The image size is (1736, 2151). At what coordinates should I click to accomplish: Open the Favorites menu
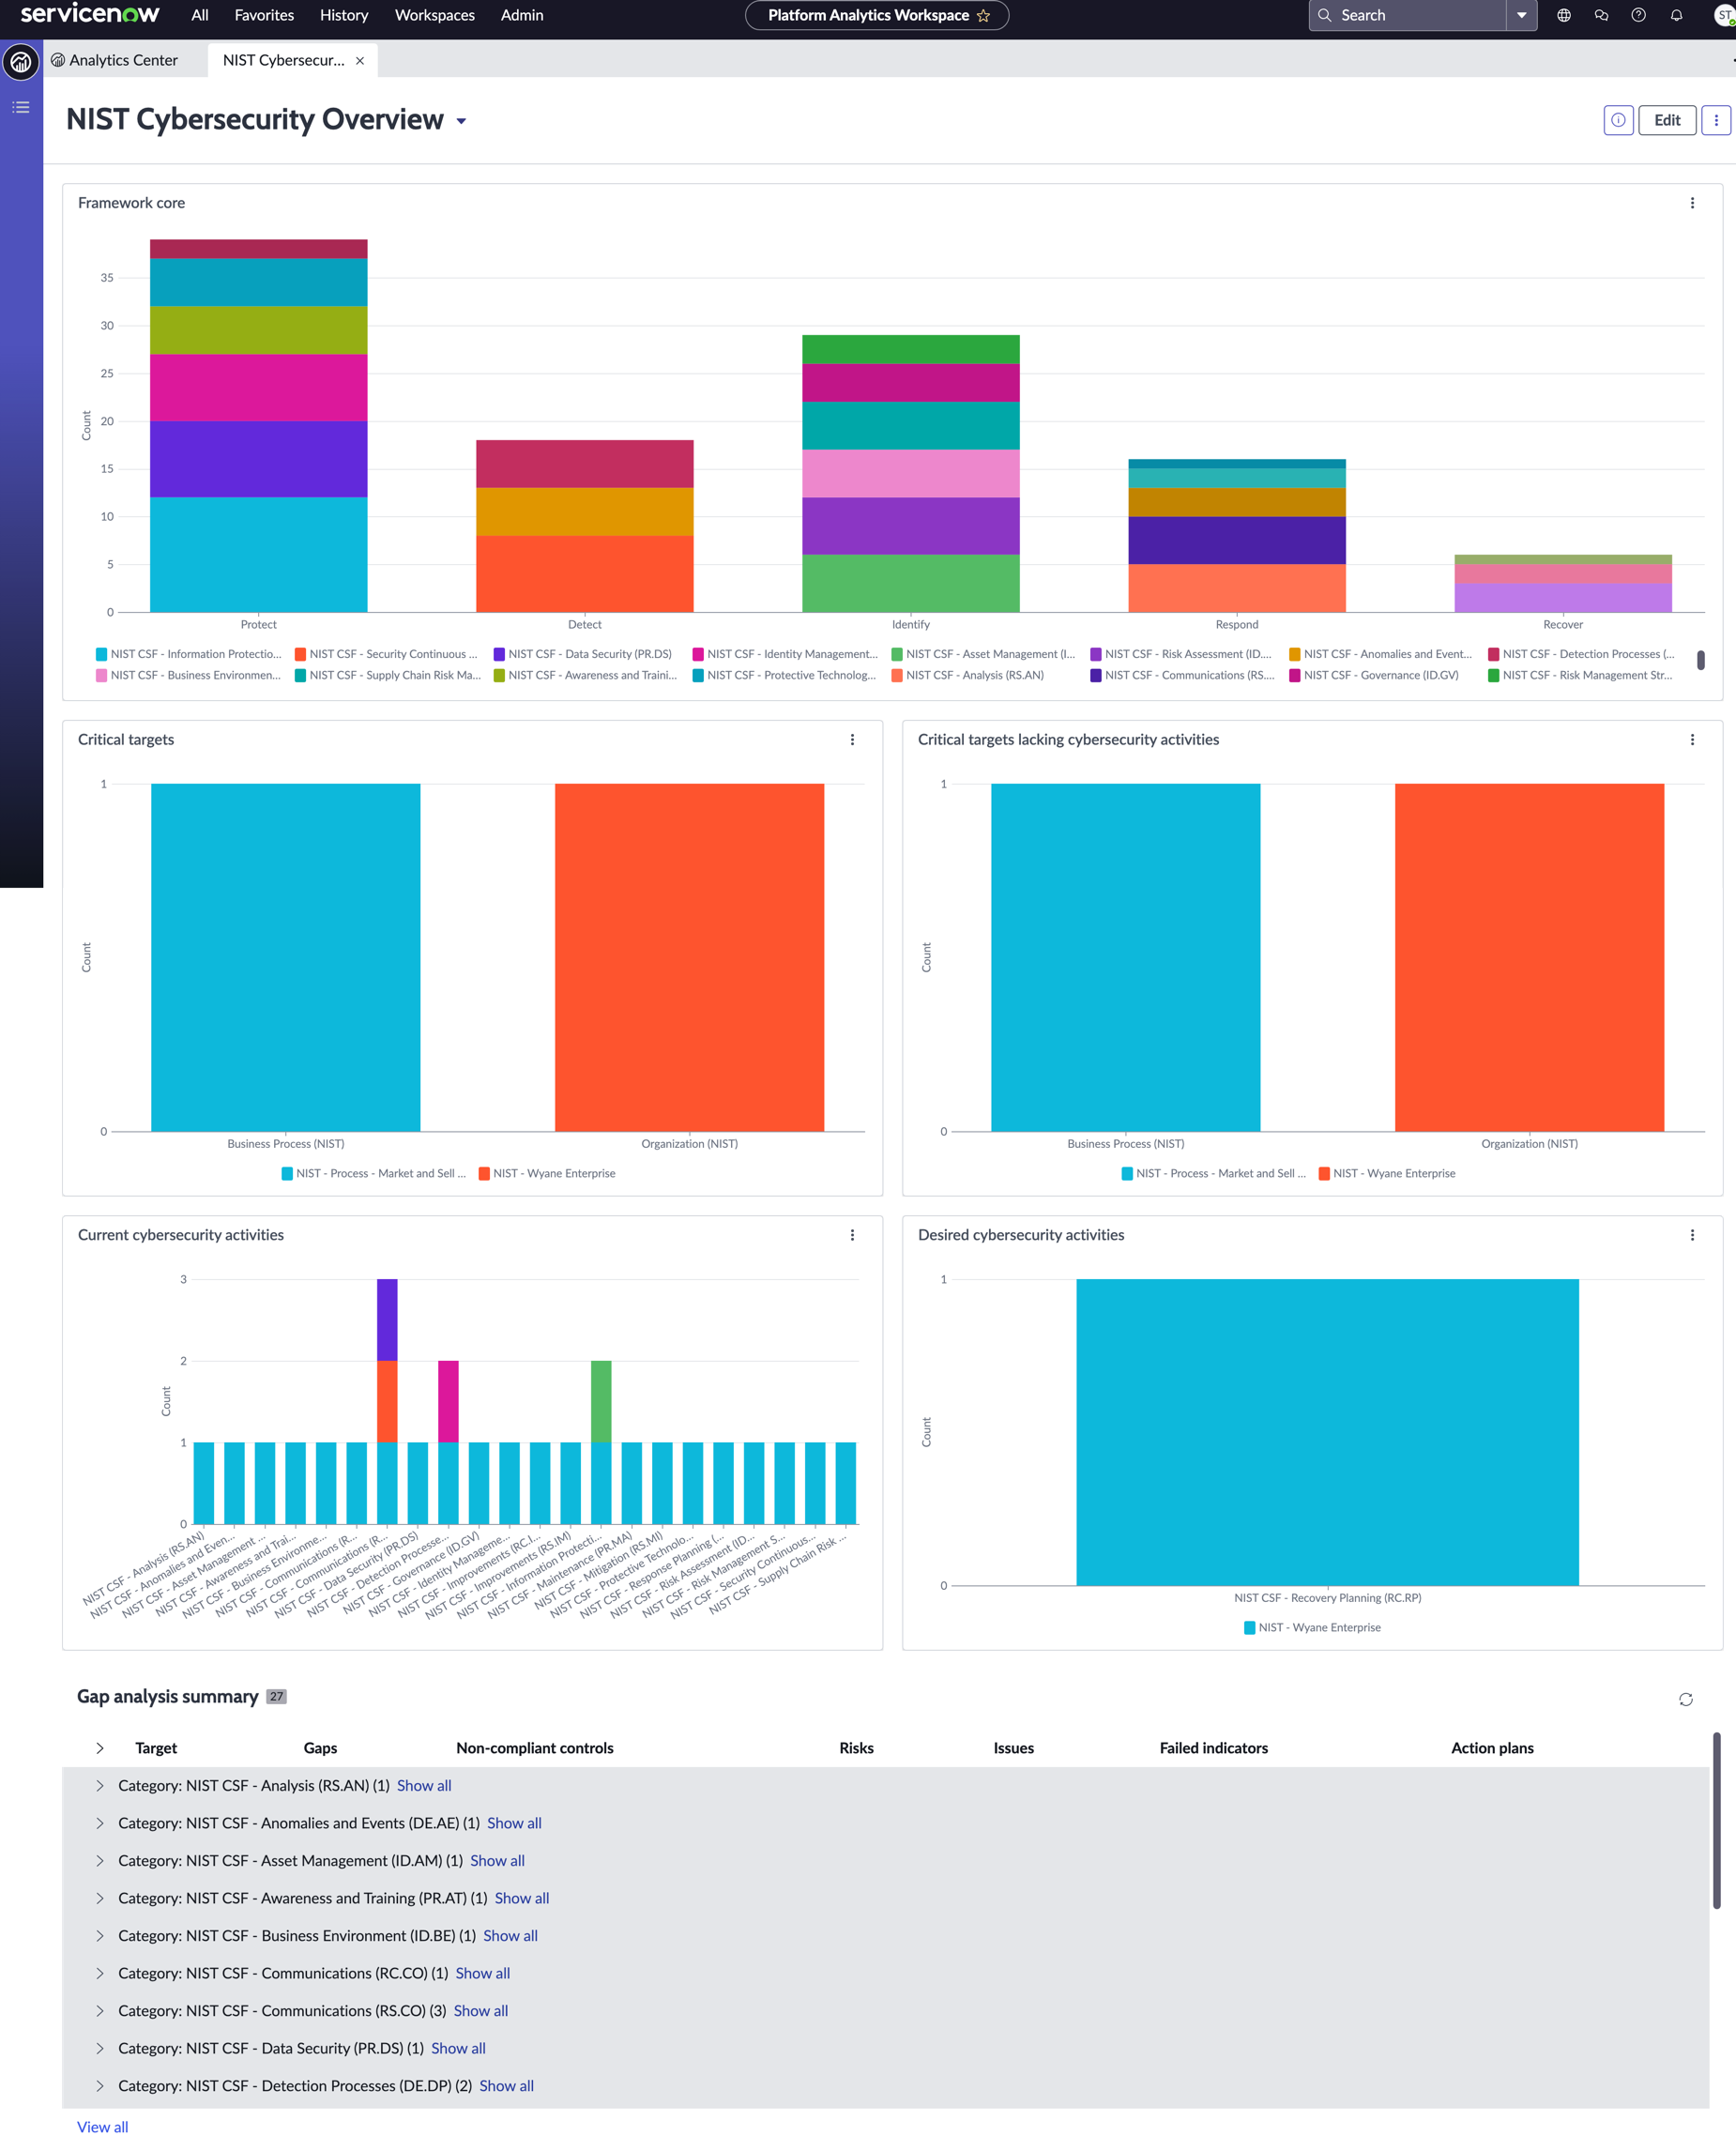264,15
